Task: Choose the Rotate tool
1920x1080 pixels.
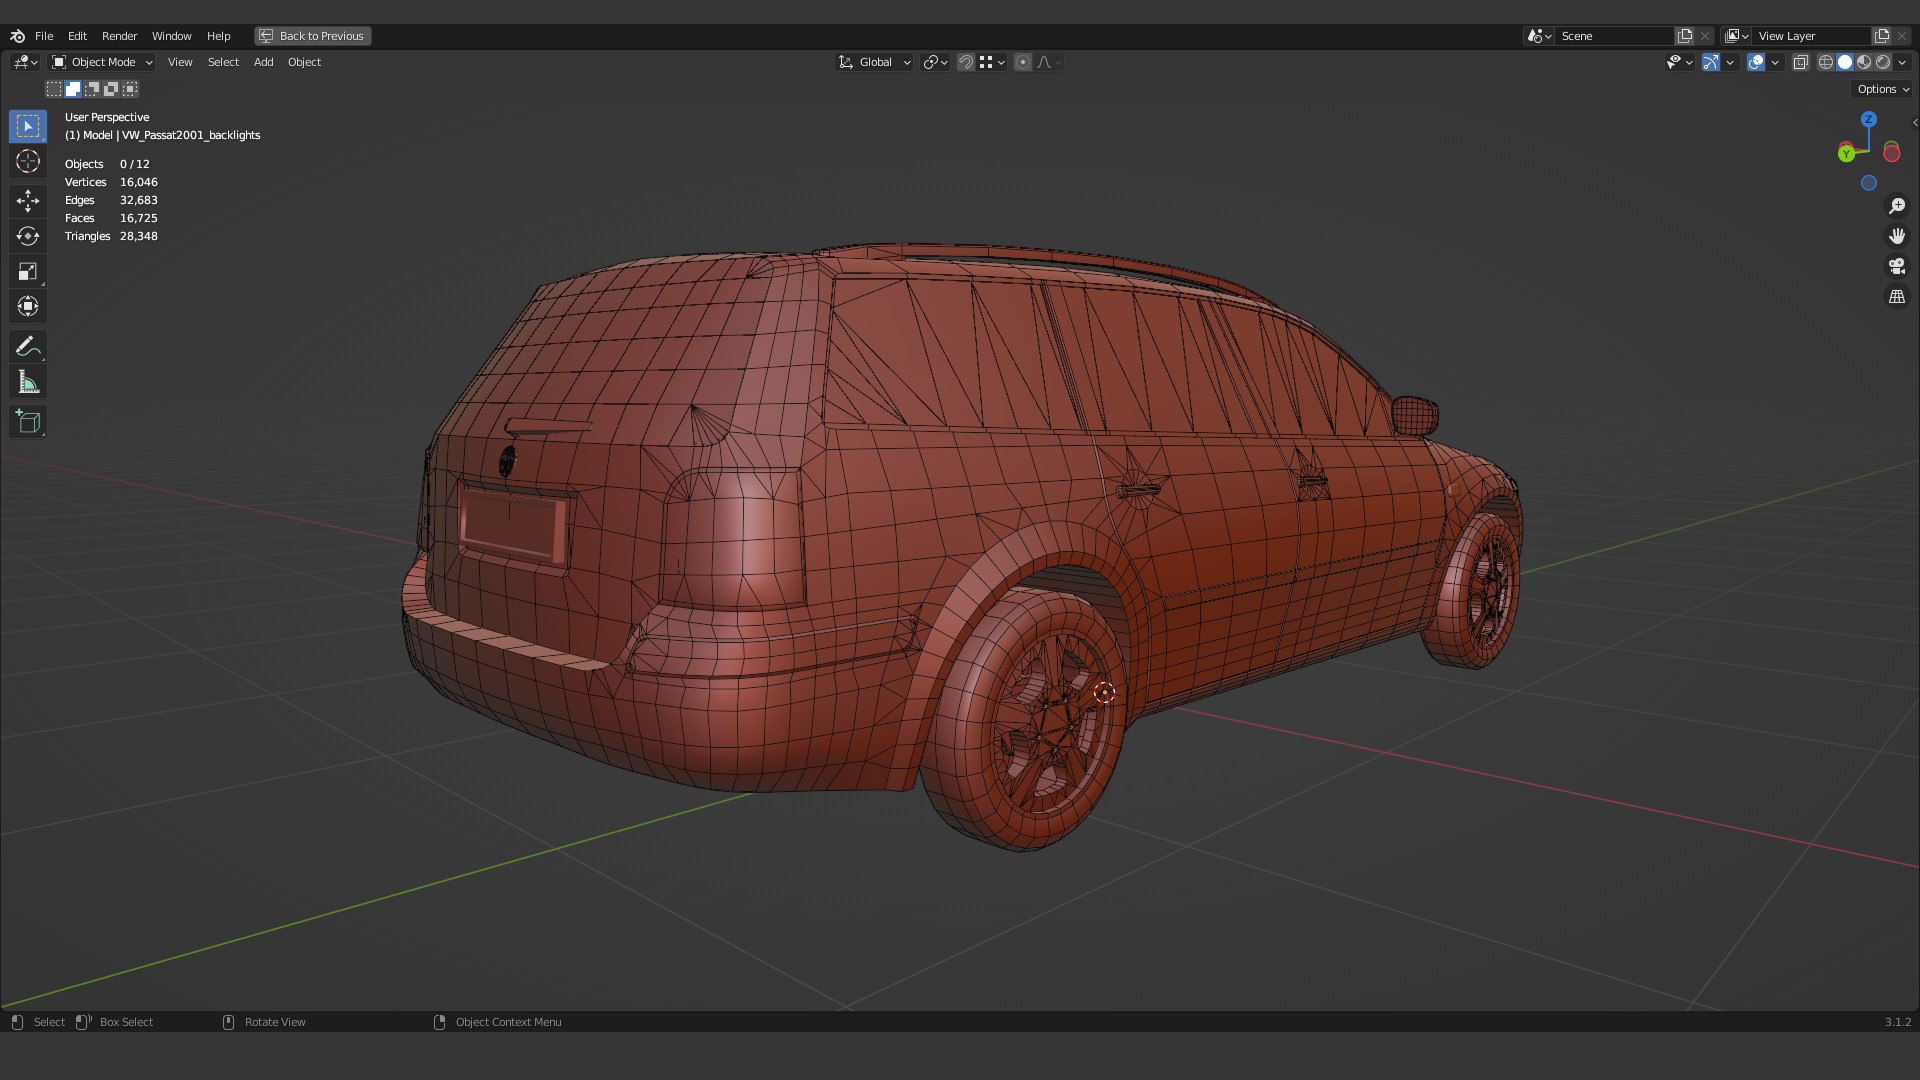Action: coord(28,236)
